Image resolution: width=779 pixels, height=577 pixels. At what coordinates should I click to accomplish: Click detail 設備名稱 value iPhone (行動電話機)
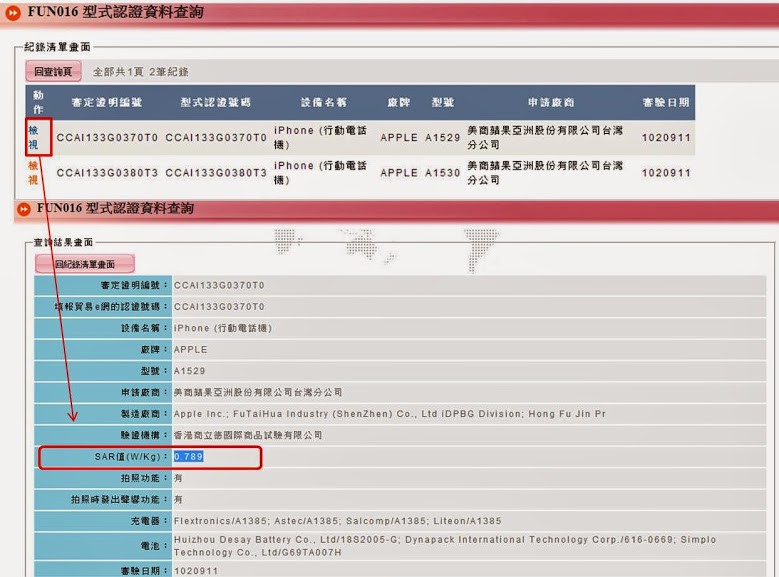click(223, 328)
